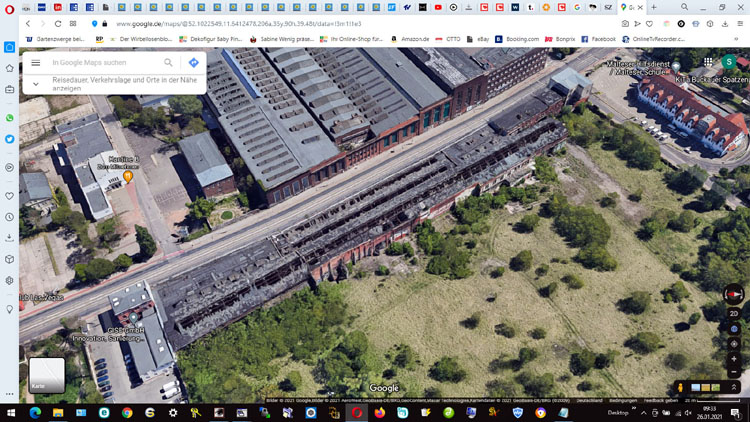
Task: Open Chrome from the taskbar
Action: click(127, 412)
